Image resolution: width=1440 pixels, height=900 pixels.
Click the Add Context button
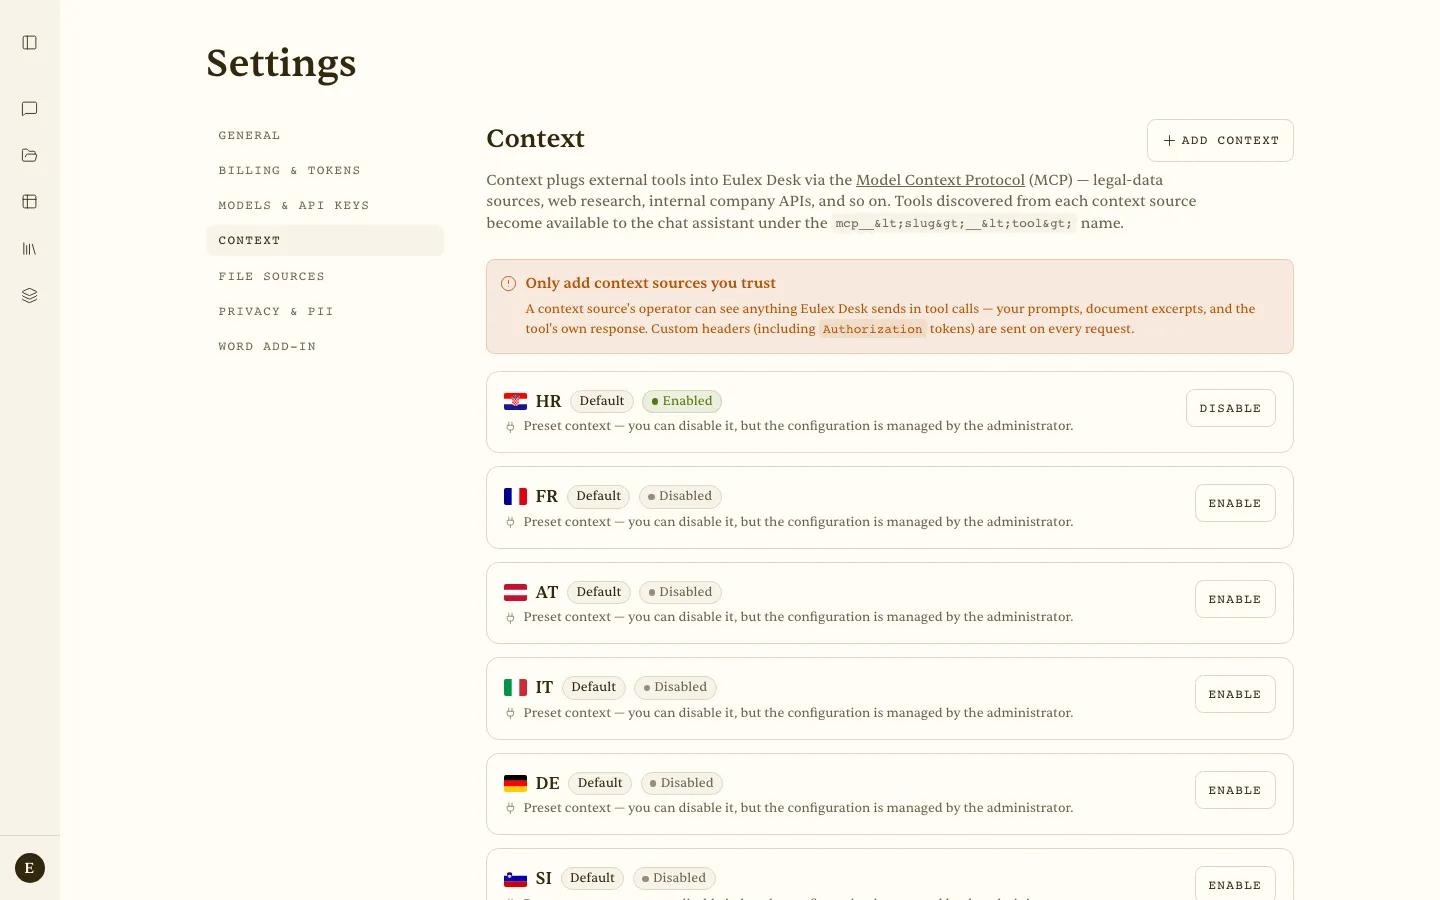1220,140
